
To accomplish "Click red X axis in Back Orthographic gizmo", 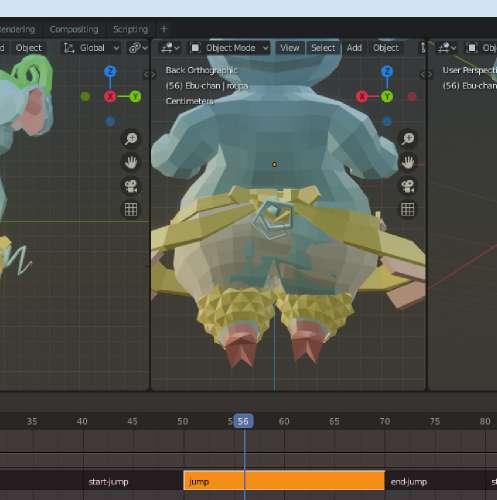I will tap(362, 97).
